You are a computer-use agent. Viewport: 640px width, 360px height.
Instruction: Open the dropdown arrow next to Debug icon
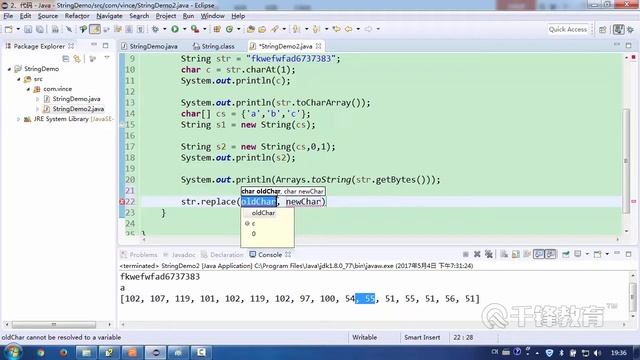tap(164, 29)
